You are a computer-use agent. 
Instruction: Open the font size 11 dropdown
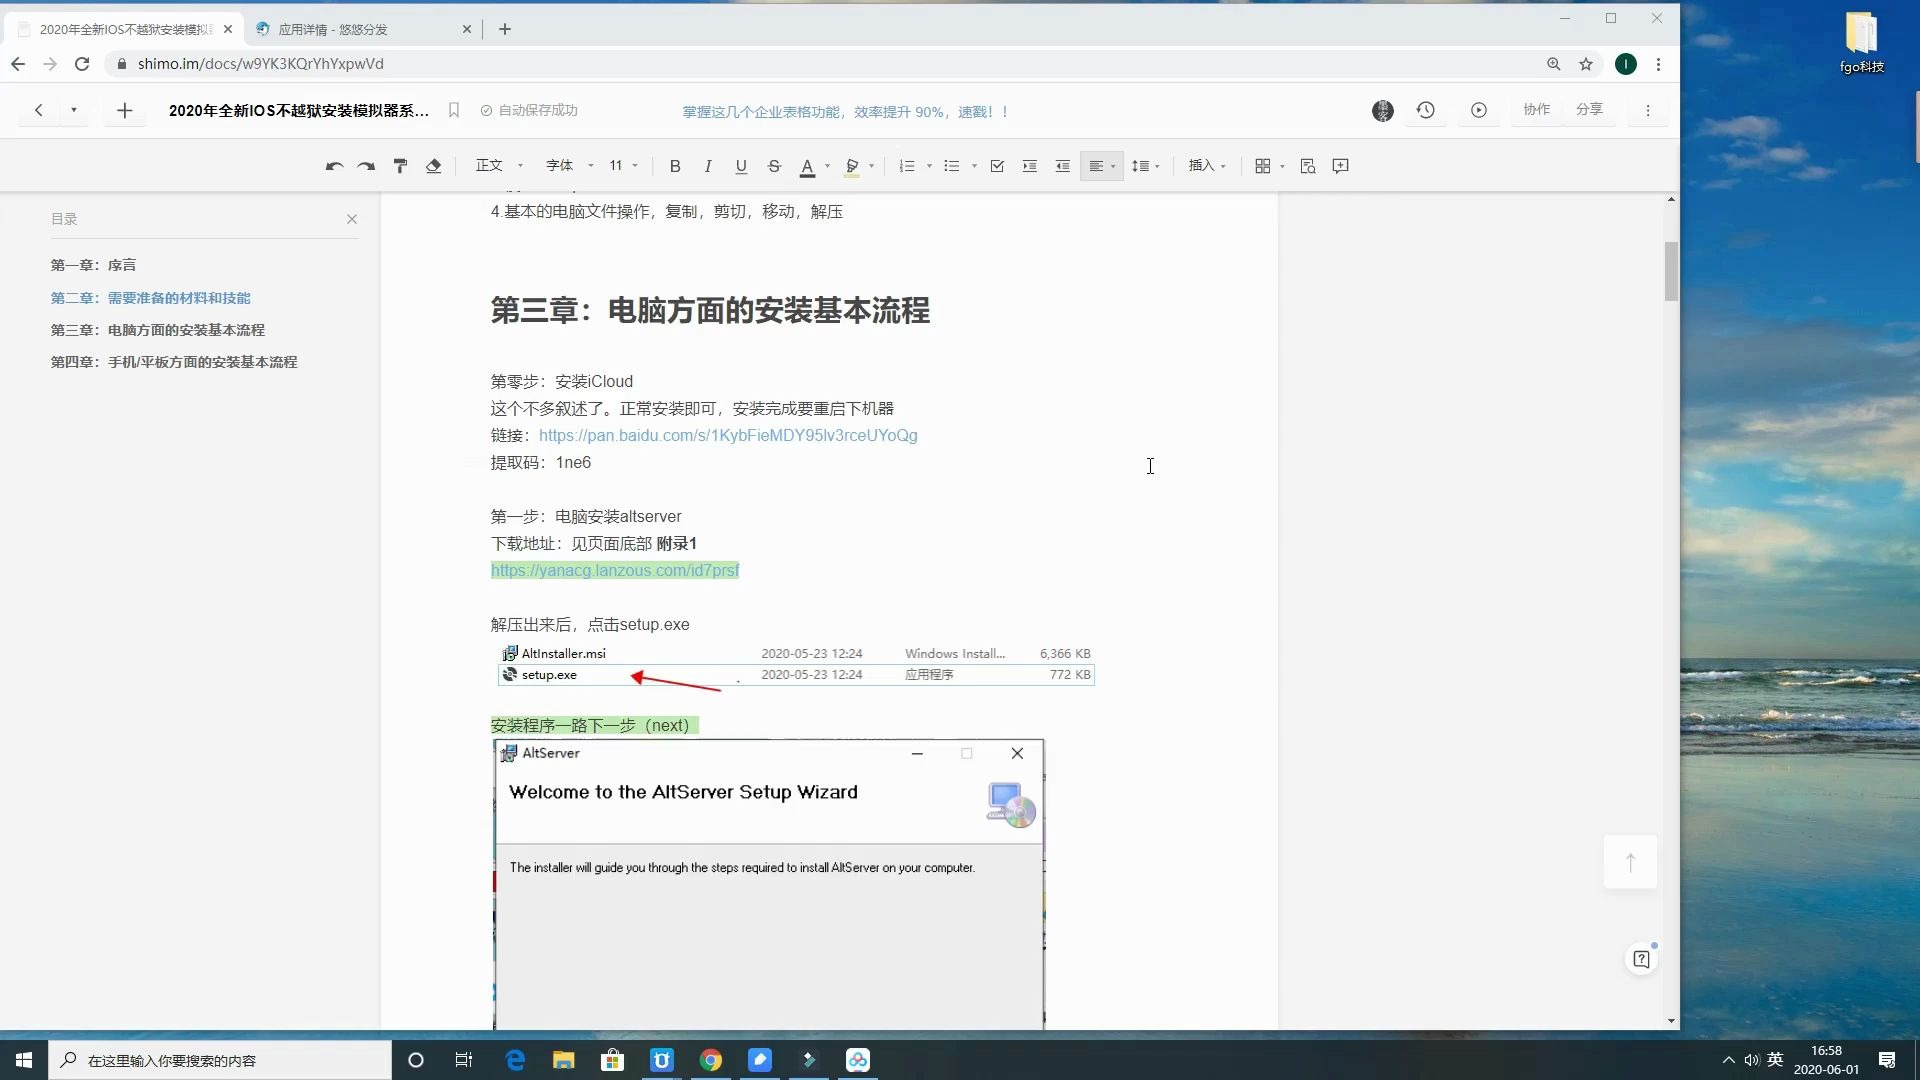[624, 166]
